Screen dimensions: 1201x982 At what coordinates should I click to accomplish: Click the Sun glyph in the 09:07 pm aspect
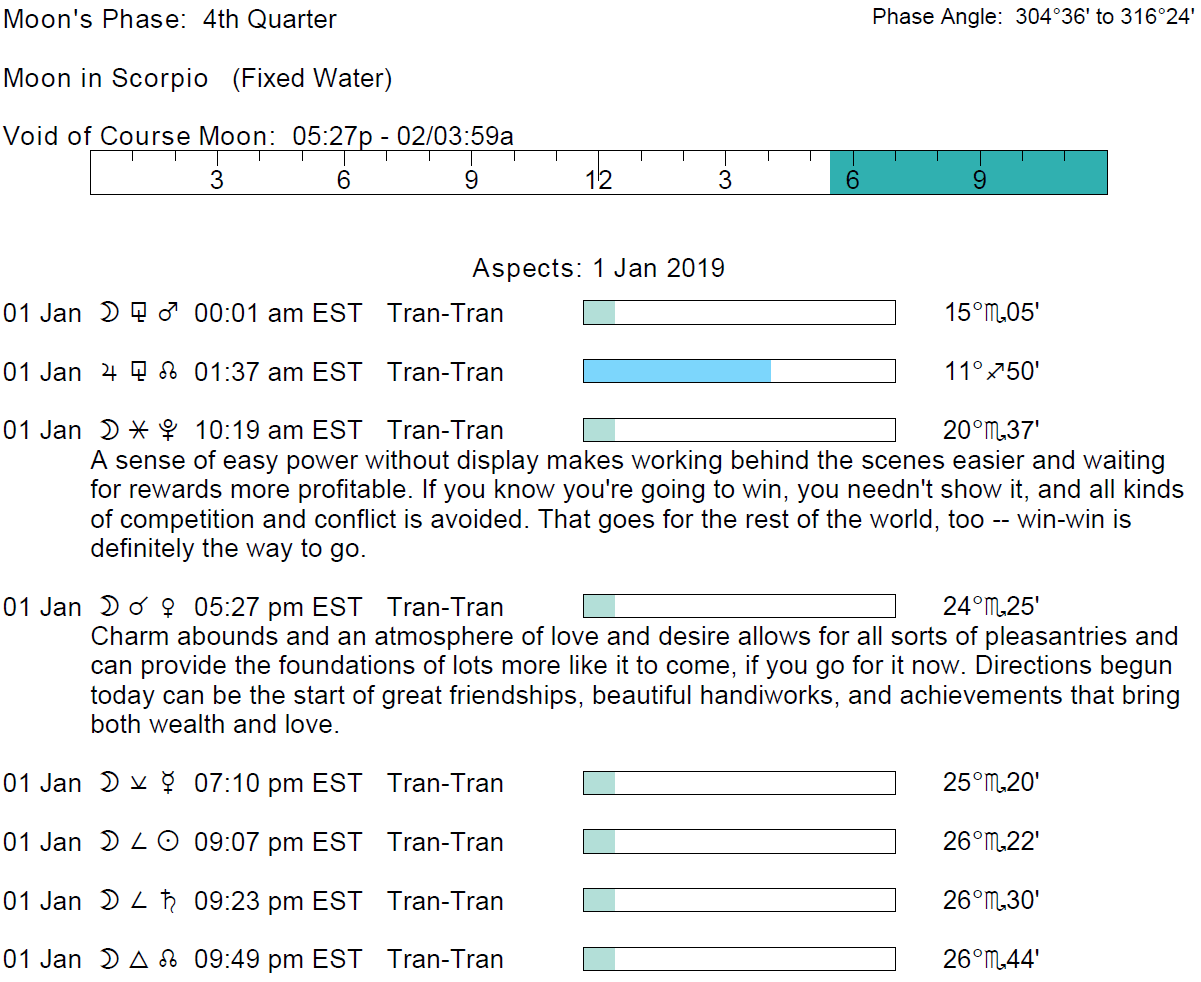(168, 842)
